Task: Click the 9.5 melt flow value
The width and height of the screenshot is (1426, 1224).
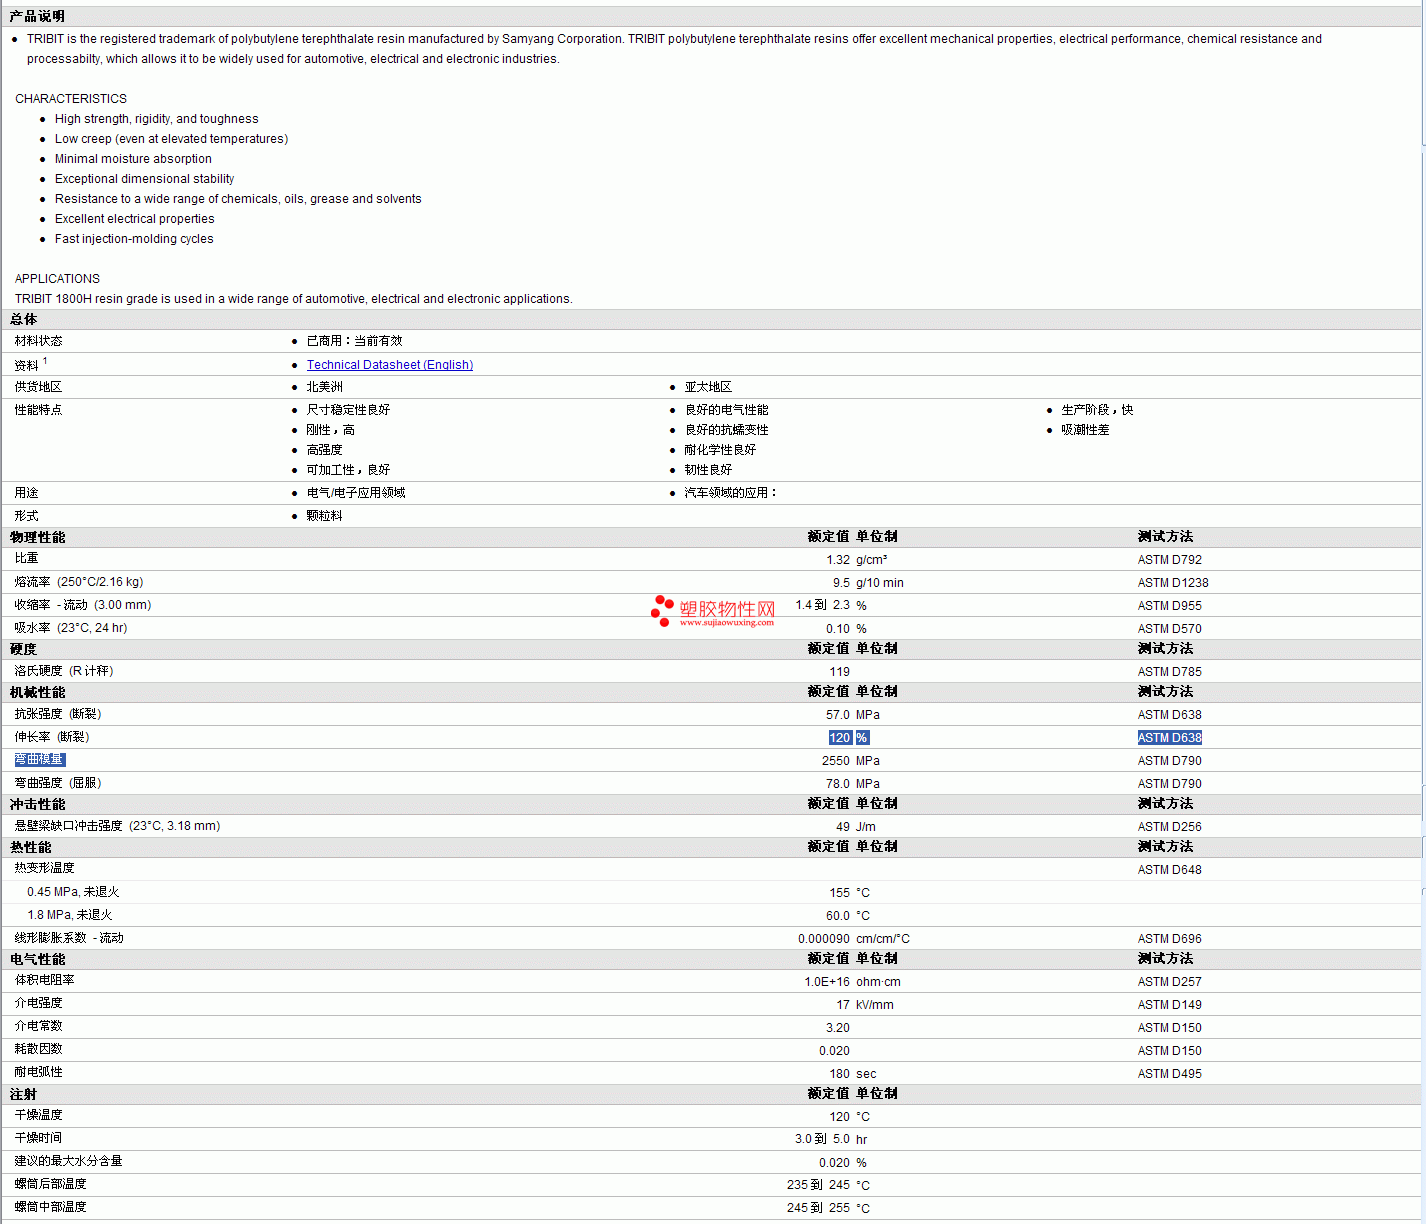Action: click(841, 583)
